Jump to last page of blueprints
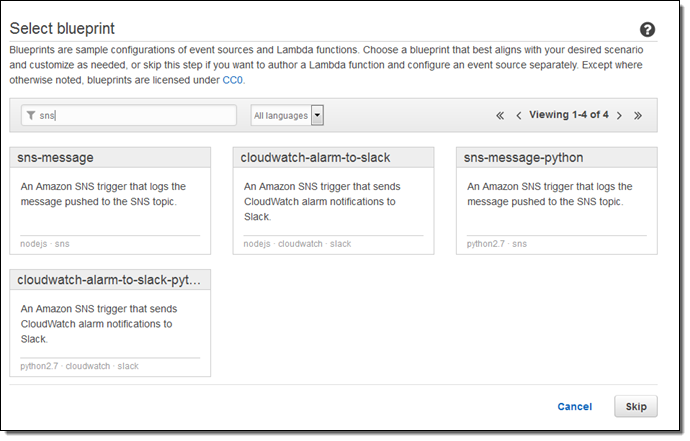Viewport: 690px width, 441px height. 638,115
